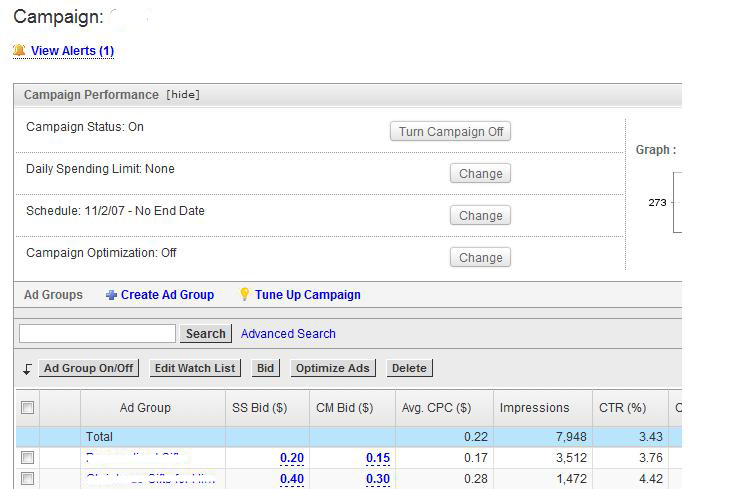Screen dimensions: 745x489
Task: Select the CTR value 4.42
Action: (650, 479)
